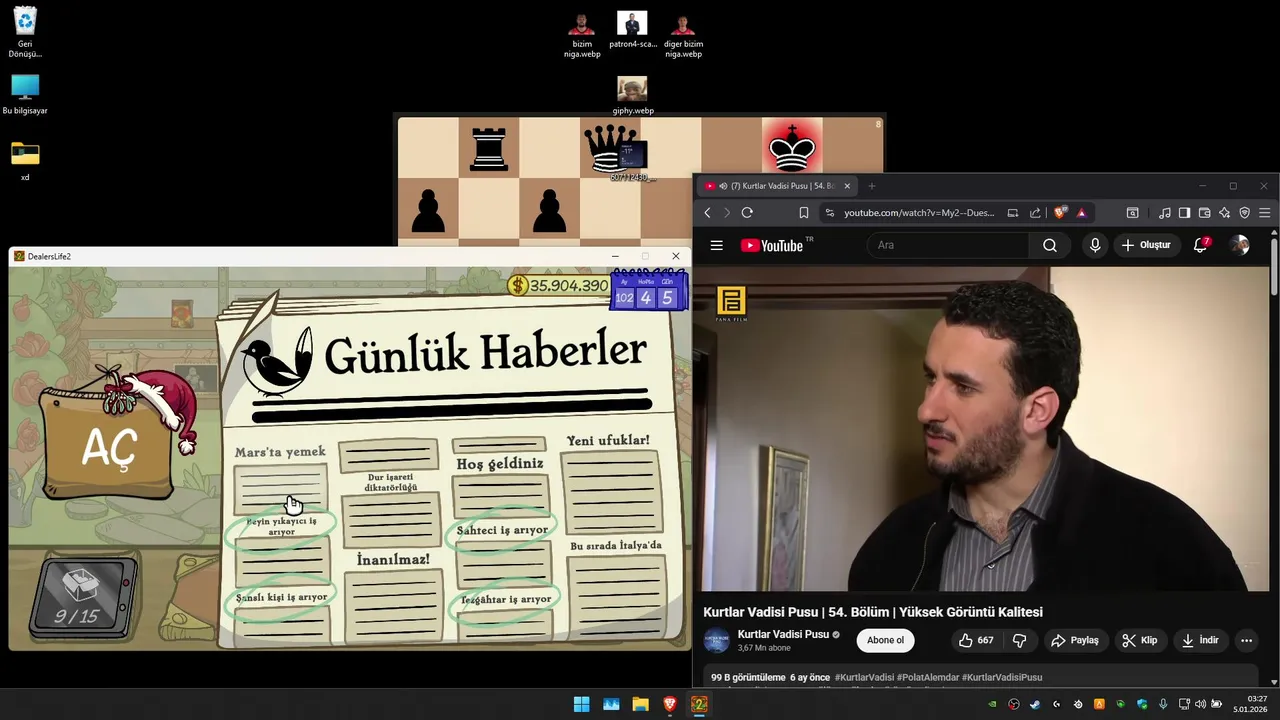Viewport: 1280px width, 720px height.
Task: Click the Klip button under video
Action: tap(1140, 640)
